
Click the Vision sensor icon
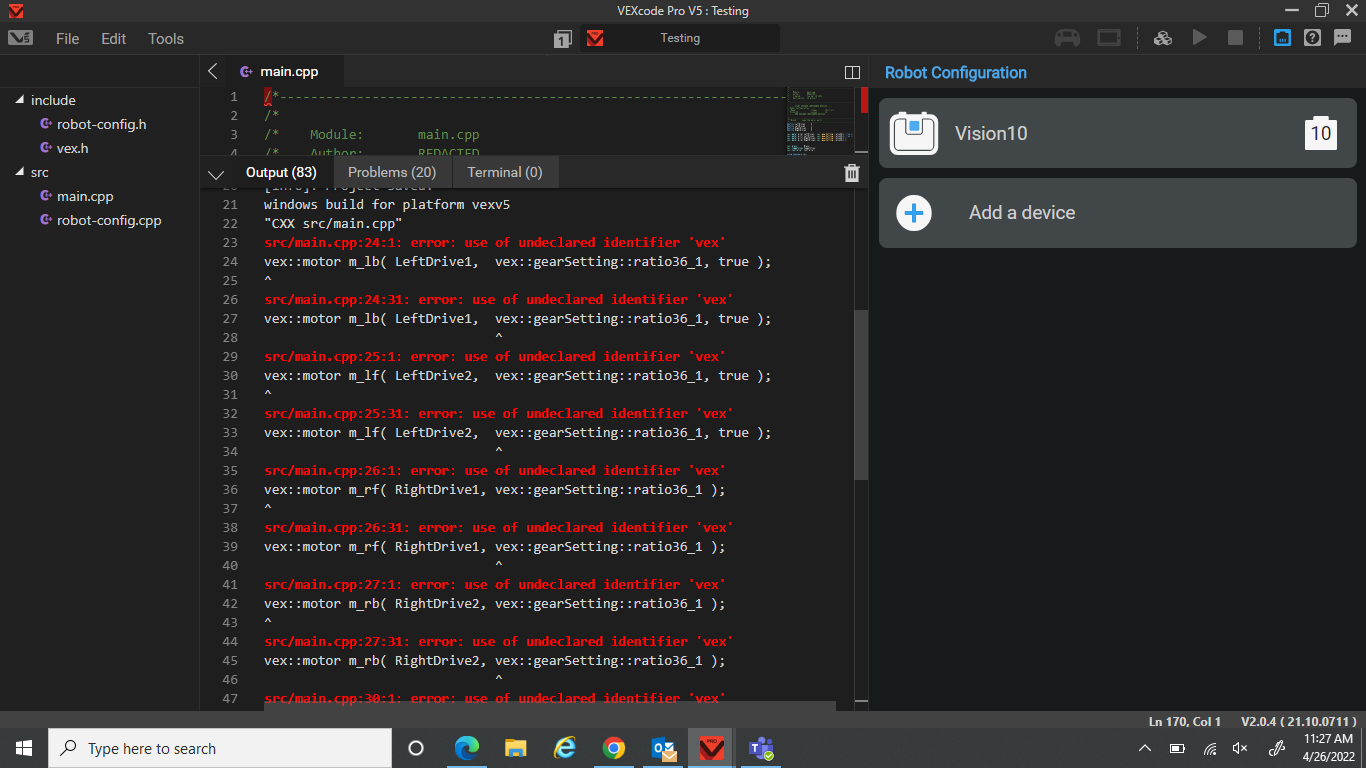click(914, 133)
